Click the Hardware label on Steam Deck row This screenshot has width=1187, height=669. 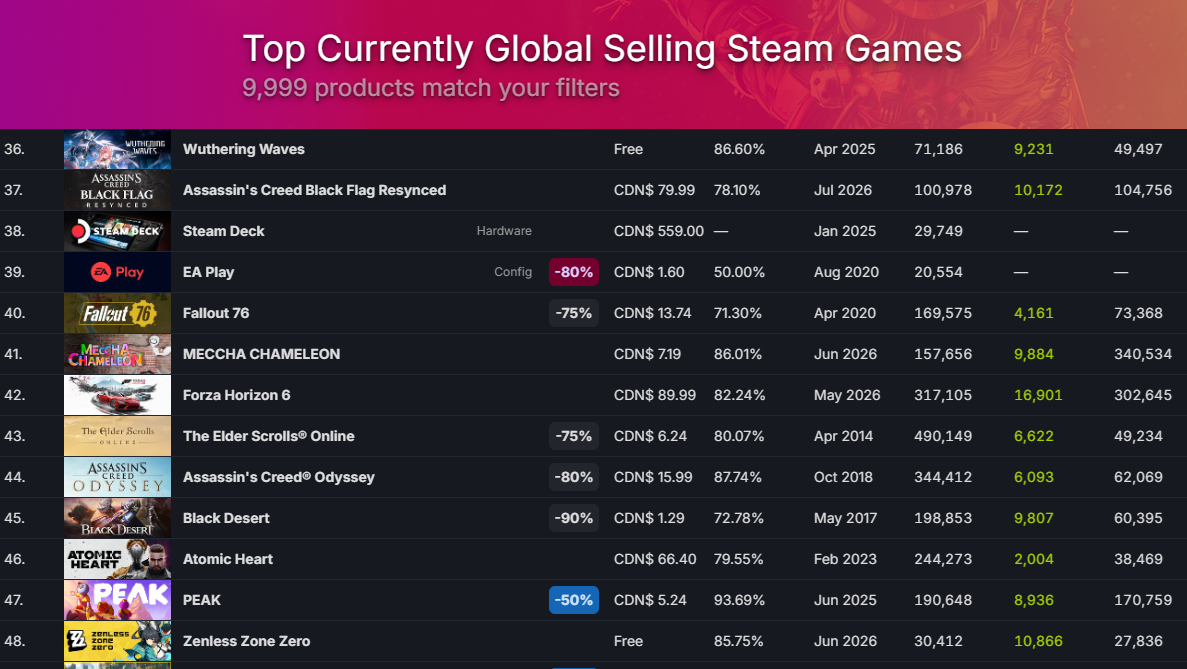504,231
